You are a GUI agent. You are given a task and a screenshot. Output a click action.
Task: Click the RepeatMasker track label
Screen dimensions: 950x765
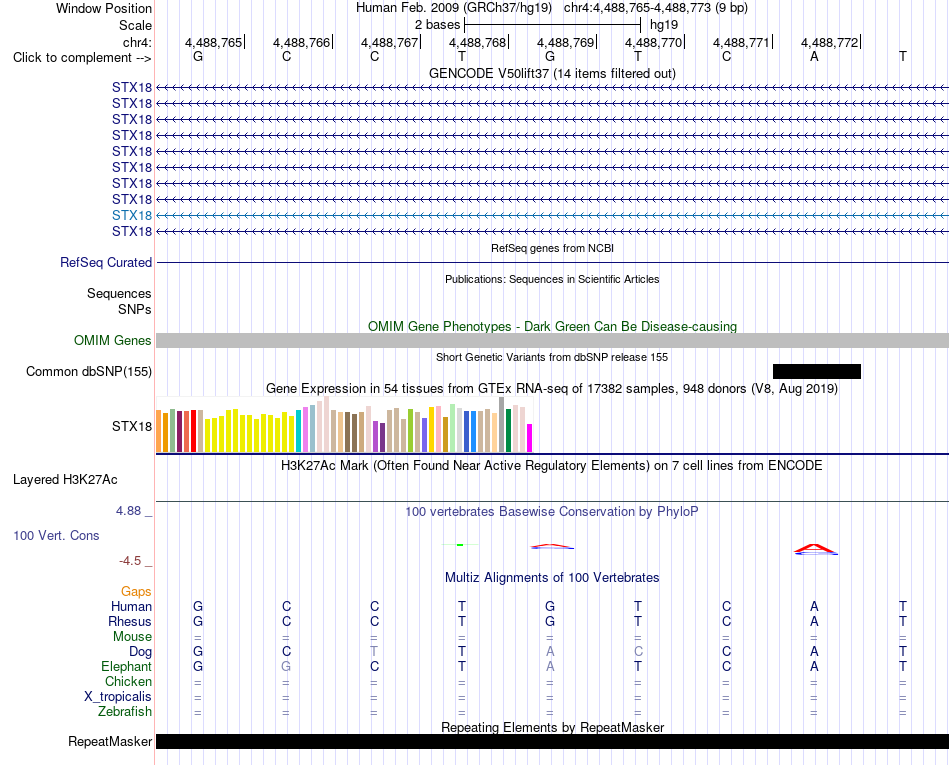[x=110, y=741]
